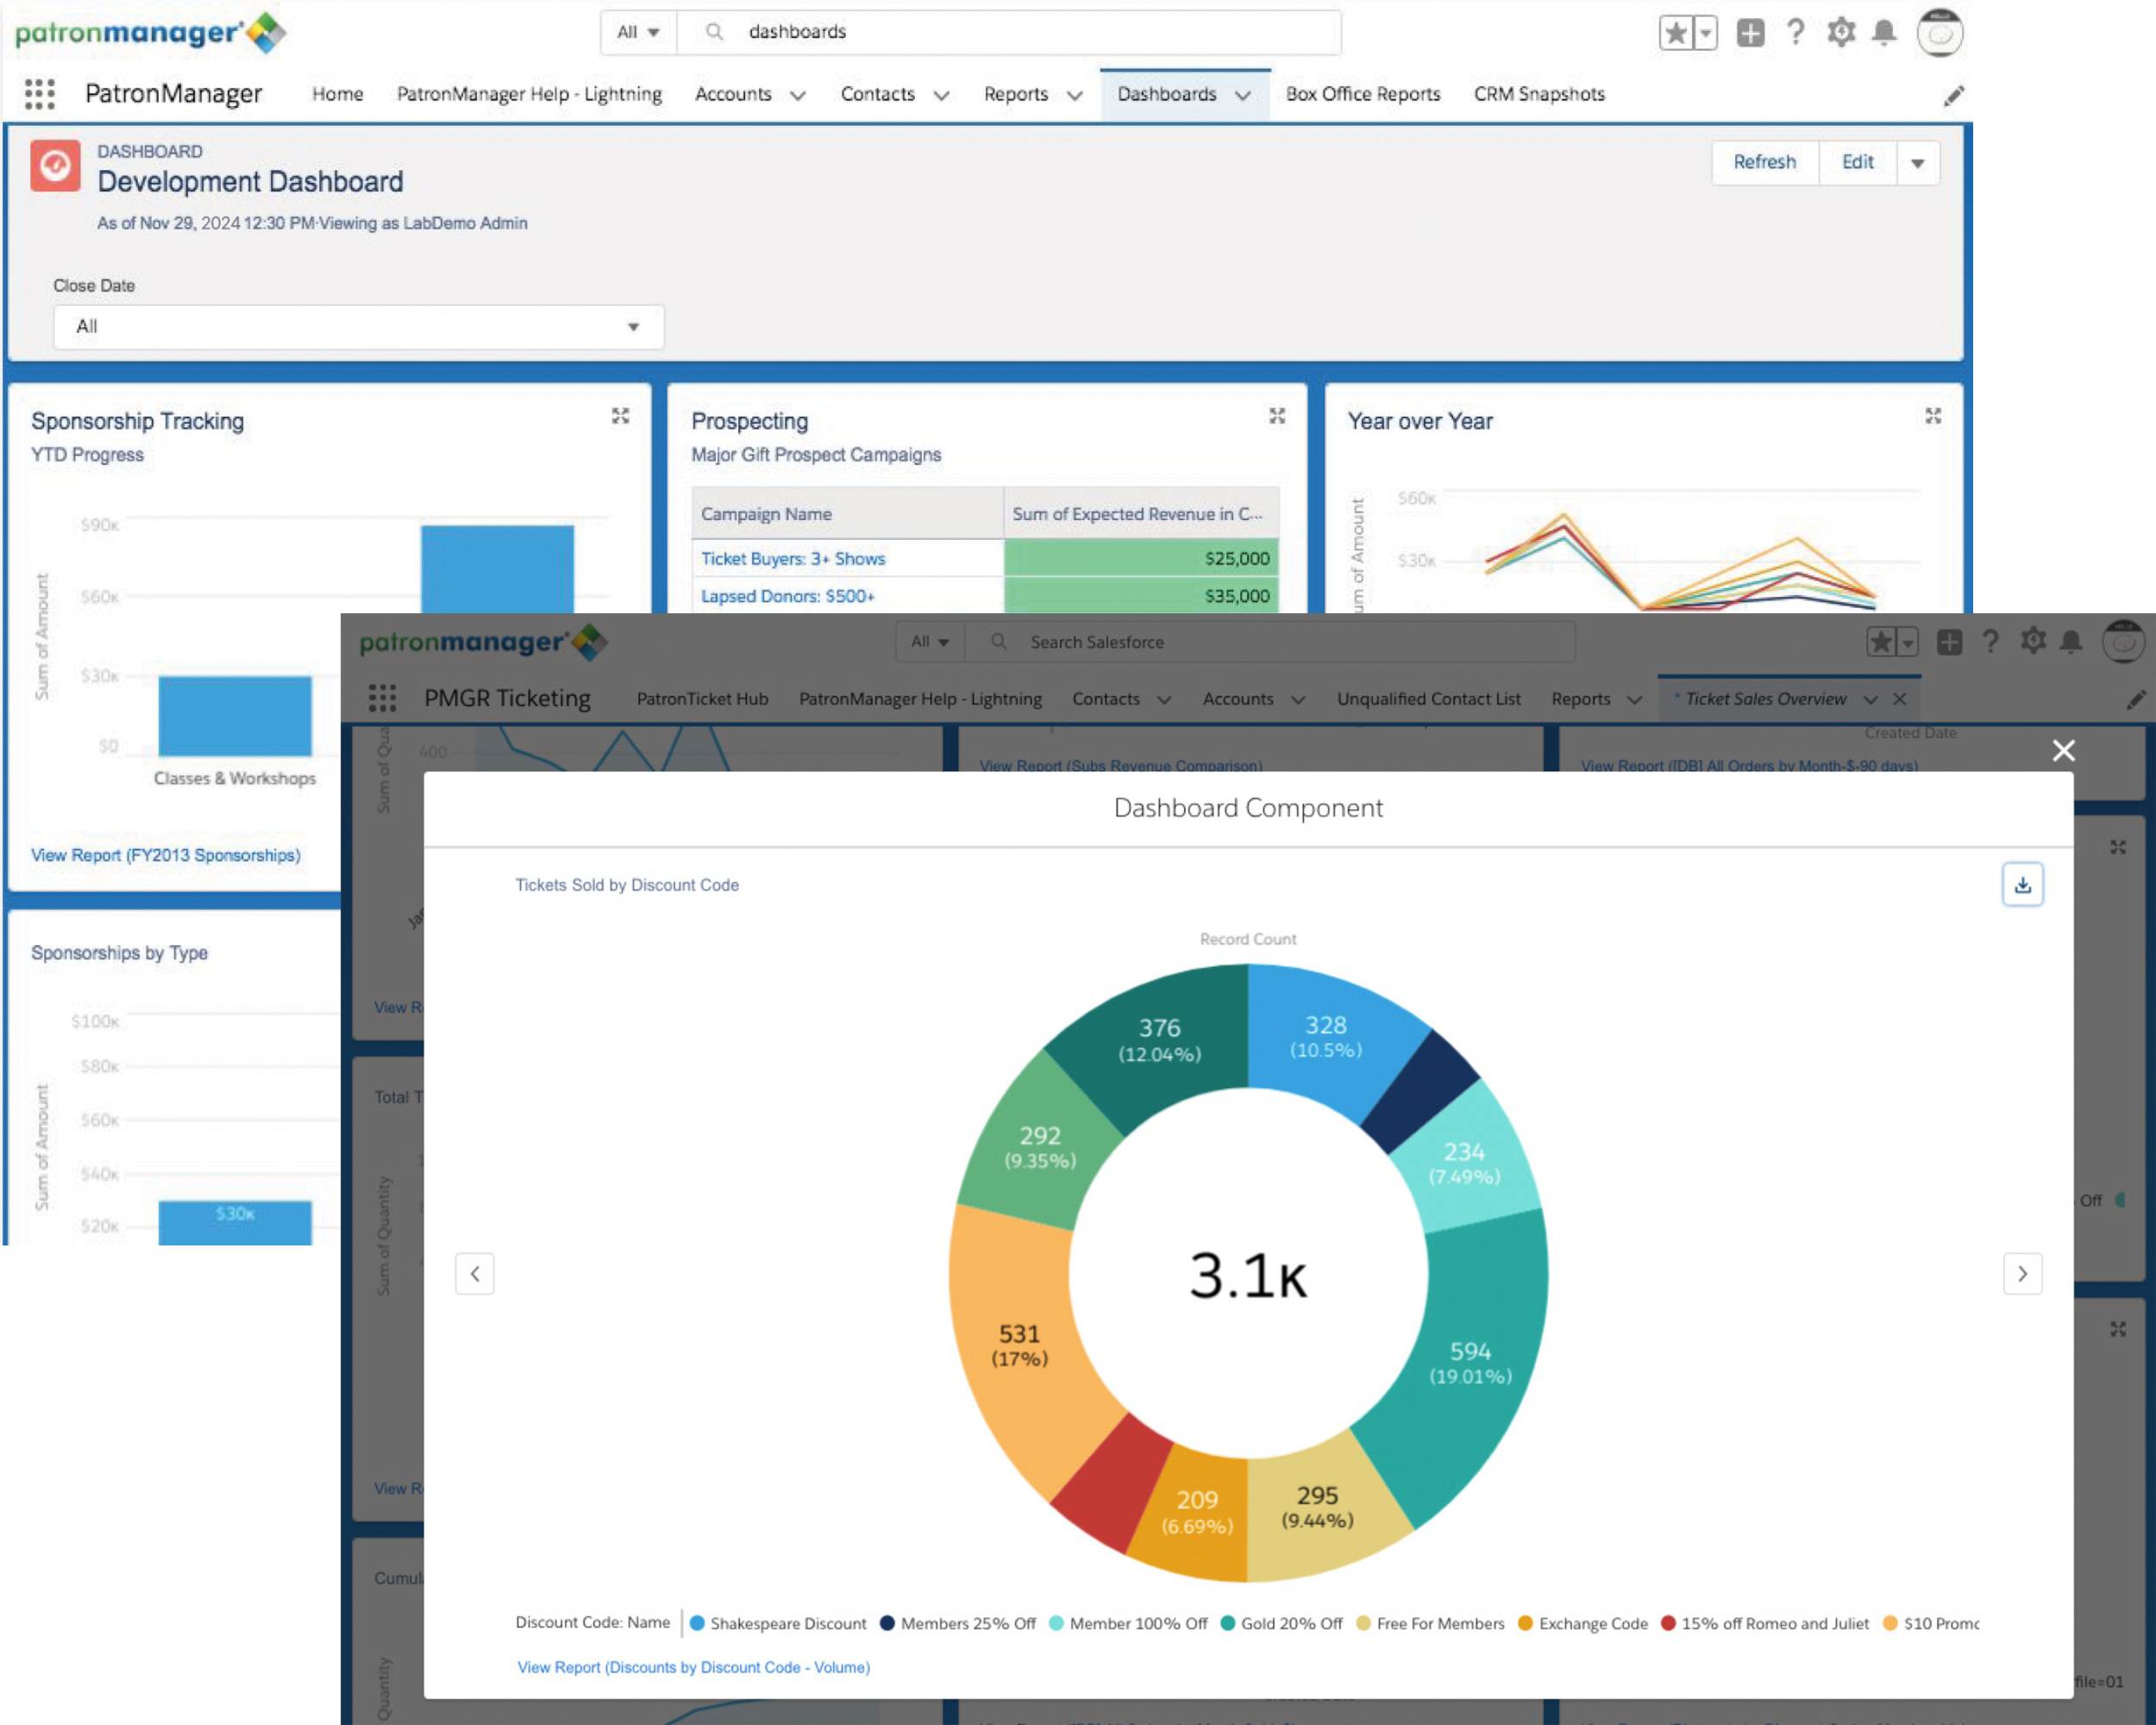Expand the Prospecting component to fullscreen
This screenshot has height=1725, width=2156.
coord(1277,416)
